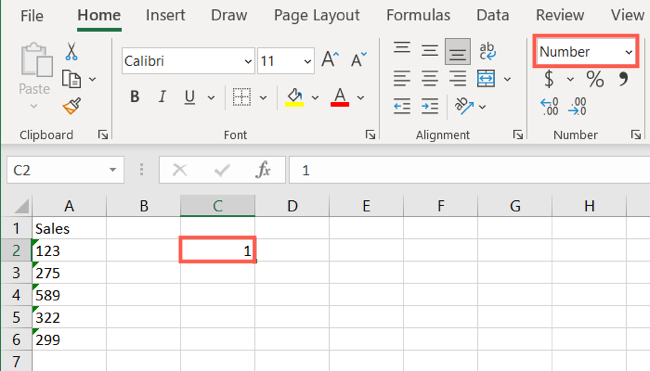The image size is (650, 371).
Task: Open the Number format dropdown
Action: click(x=628, y=52)
